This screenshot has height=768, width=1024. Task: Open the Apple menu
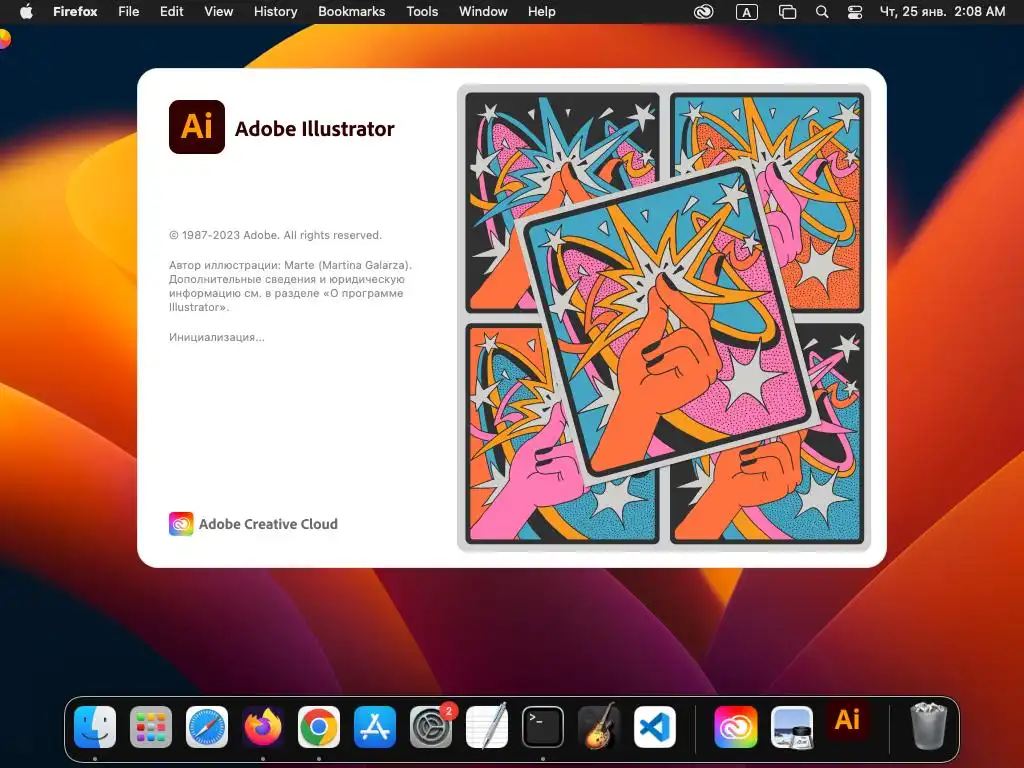click(26, 12)
